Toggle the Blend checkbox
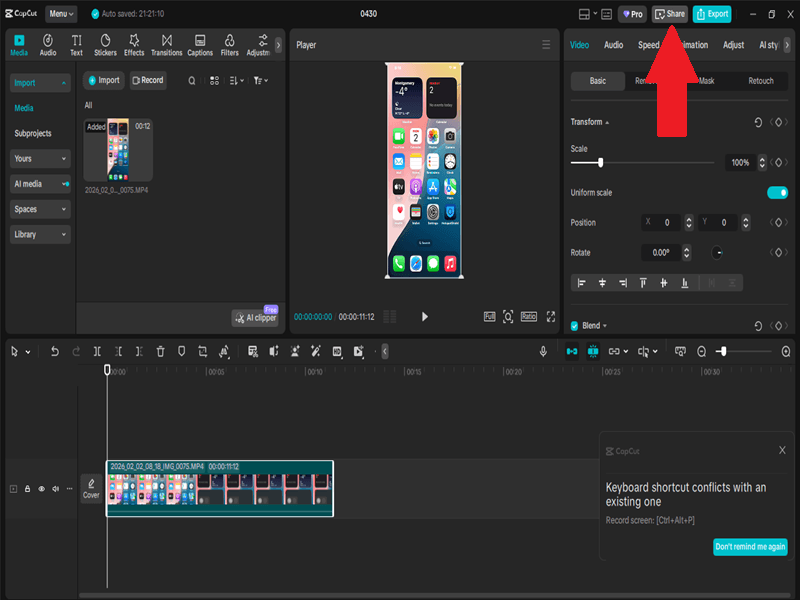800x600 pixels. click(574, 326)
